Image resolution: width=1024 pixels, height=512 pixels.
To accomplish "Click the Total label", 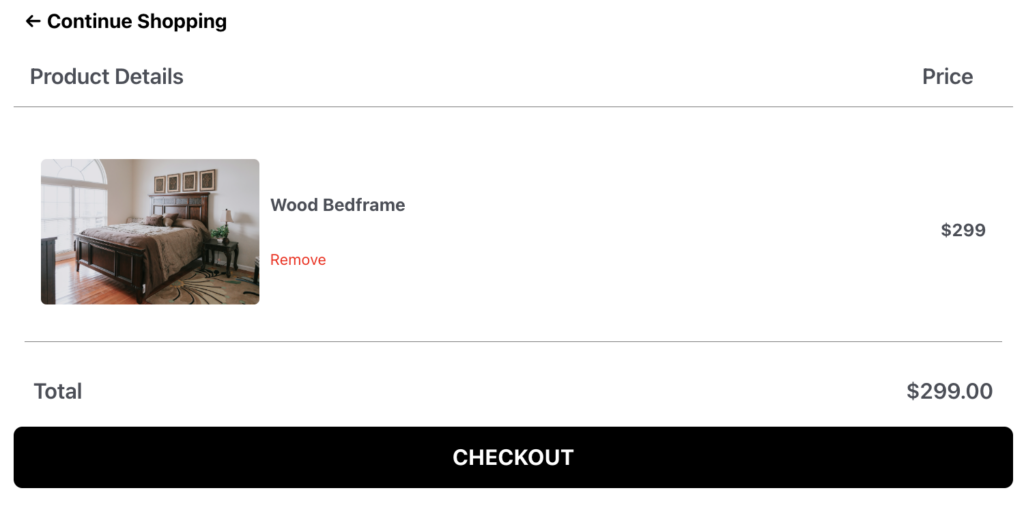I will (58, 391).
